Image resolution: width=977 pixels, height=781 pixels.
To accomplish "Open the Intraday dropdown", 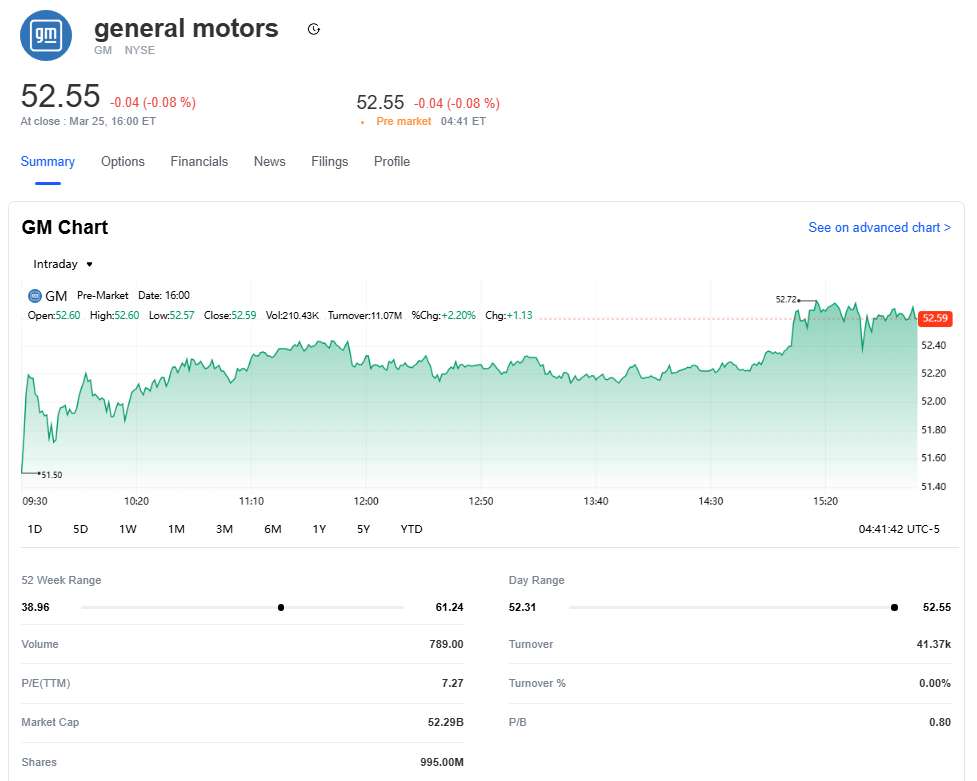I will (x=63, y=264).
